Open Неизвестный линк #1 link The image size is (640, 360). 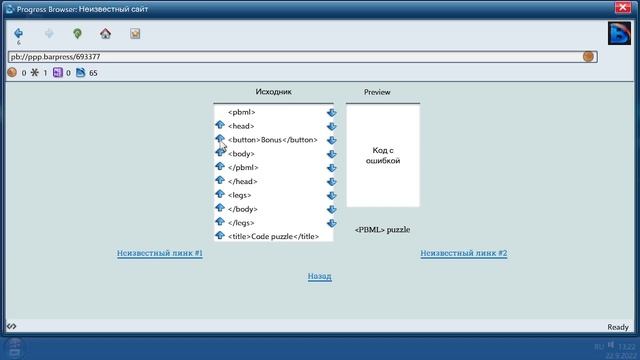160,253
